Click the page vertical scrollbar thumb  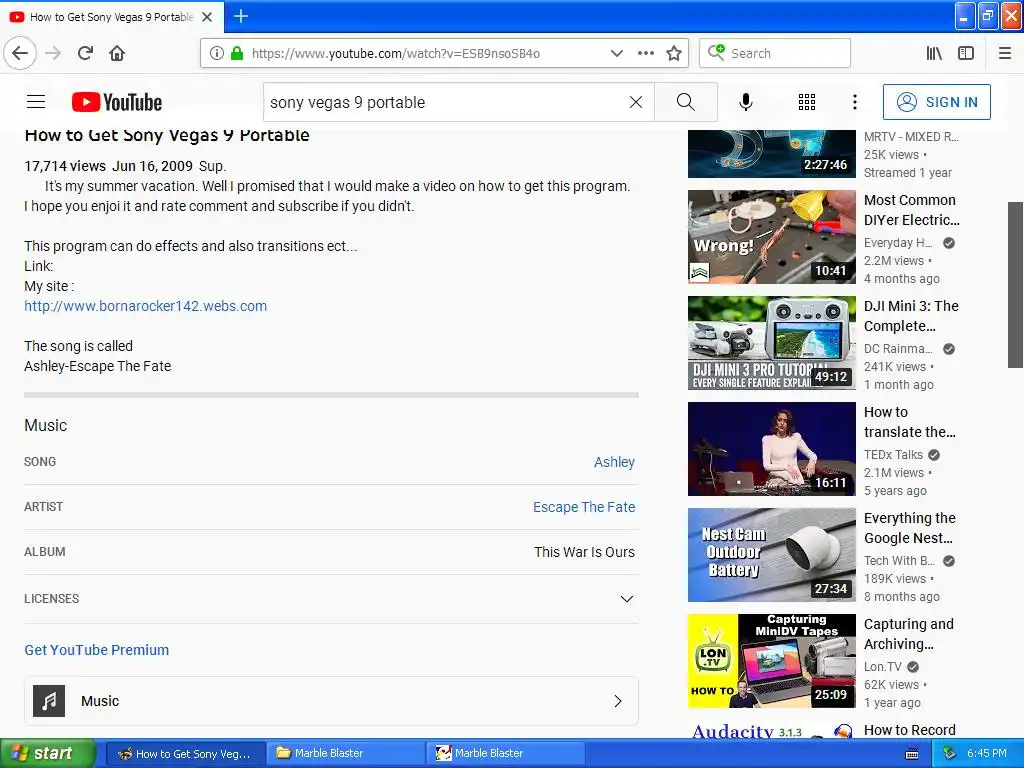coord(1015,285)
